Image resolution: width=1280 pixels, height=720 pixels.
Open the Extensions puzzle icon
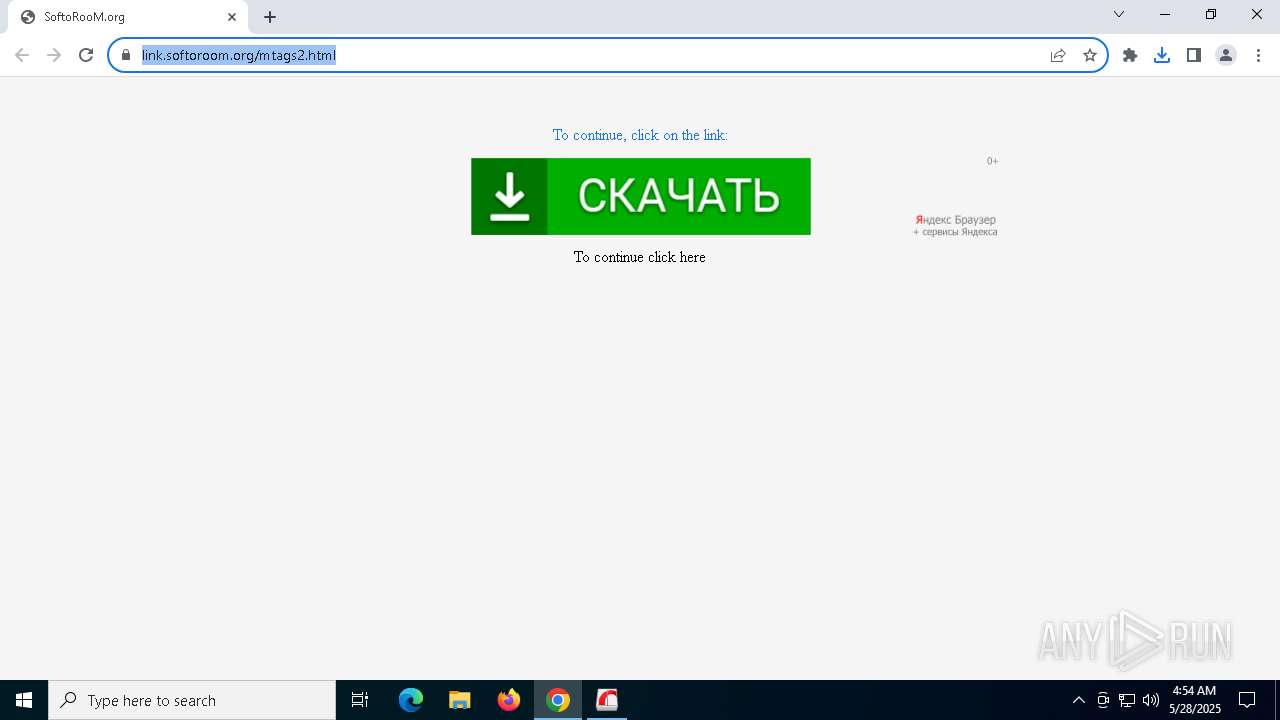coord(1130,55)
